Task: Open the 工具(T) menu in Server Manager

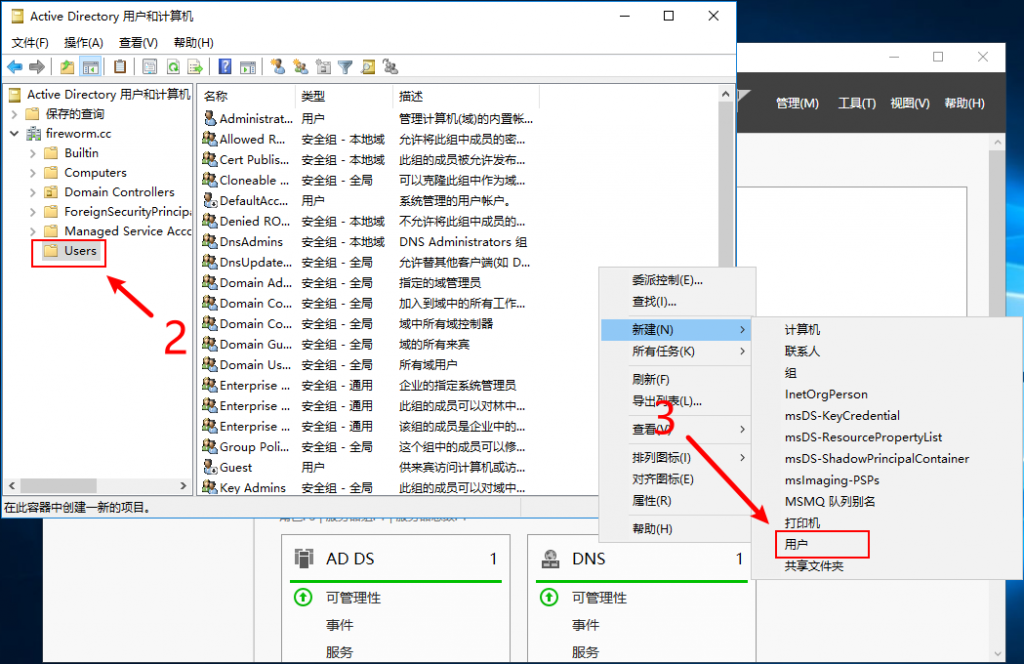Action: tap(856, 103)
